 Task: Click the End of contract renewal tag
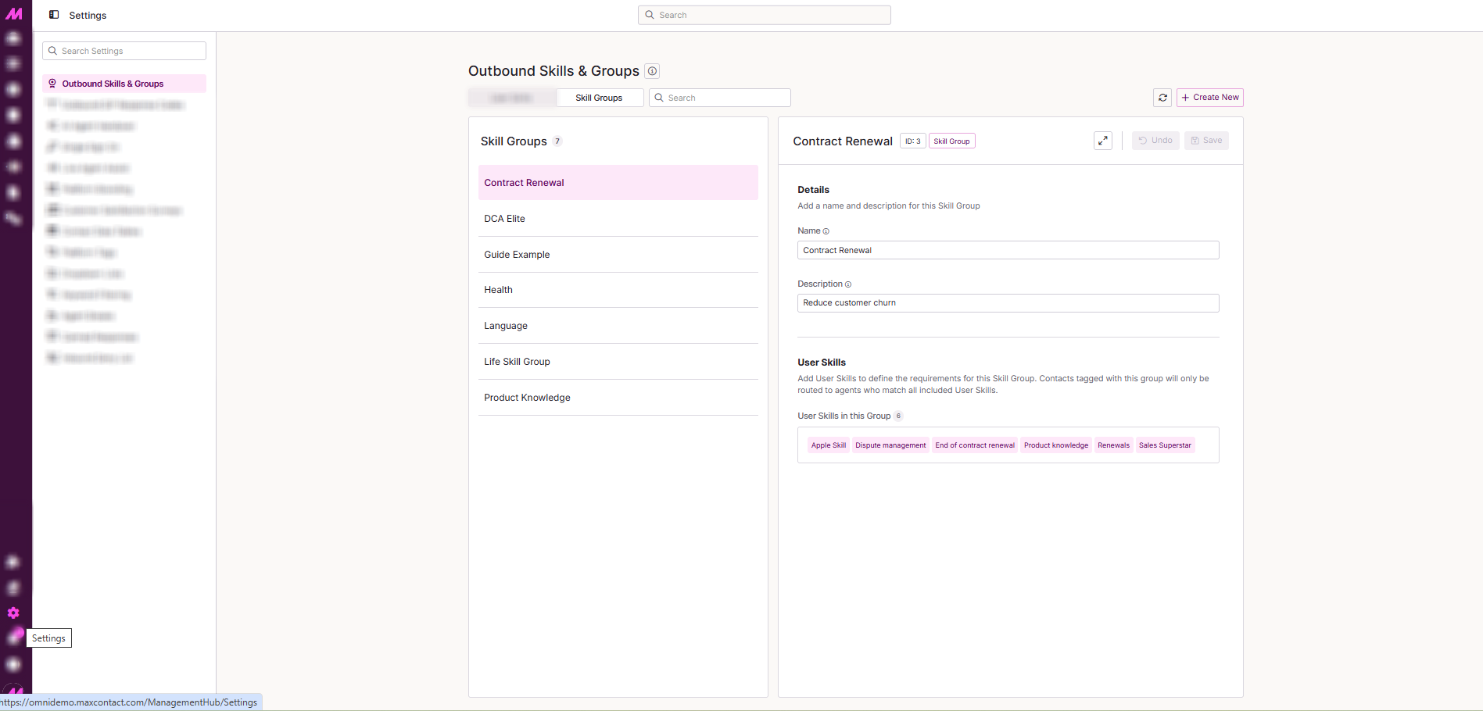coord(975,445)
